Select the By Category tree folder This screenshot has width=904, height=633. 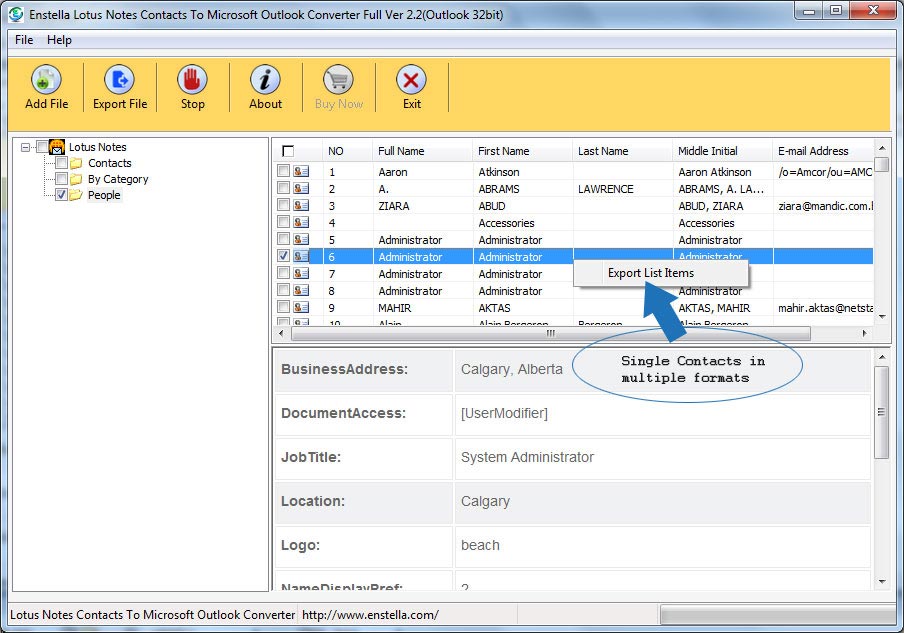point(117,179)
